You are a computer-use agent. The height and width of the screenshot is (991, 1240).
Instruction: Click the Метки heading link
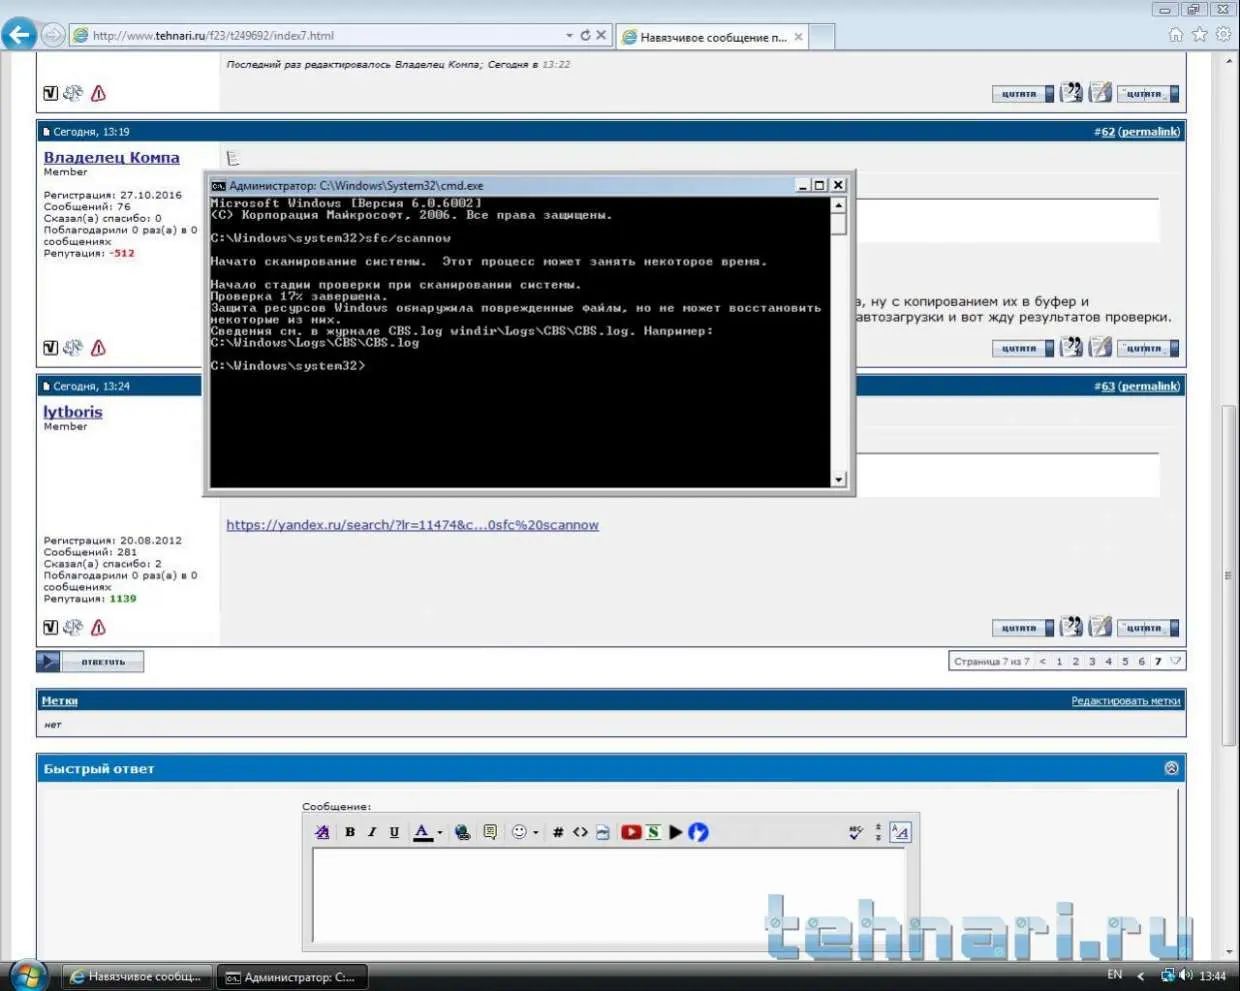60,701
